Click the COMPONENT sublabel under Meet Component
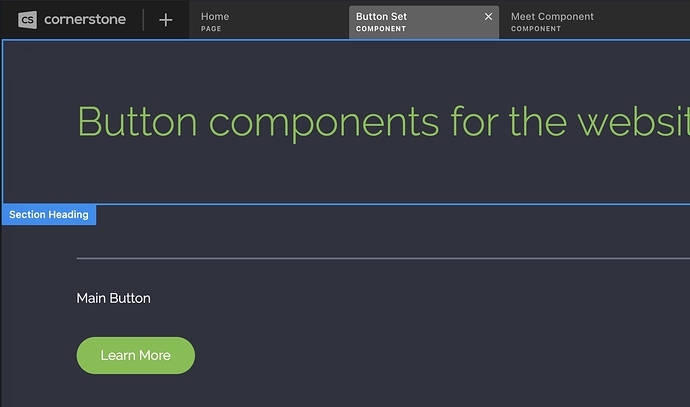This screenshot has height=407, width=690. click(x=536, y=29)
